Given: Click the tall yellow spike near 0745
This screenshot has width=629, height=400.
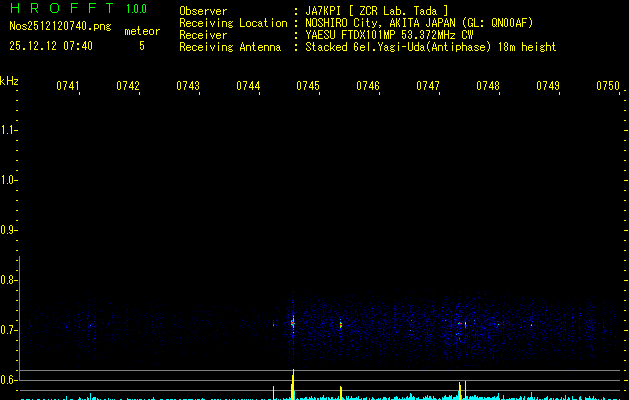Looking at the screenshot, I should pos(293,383).
